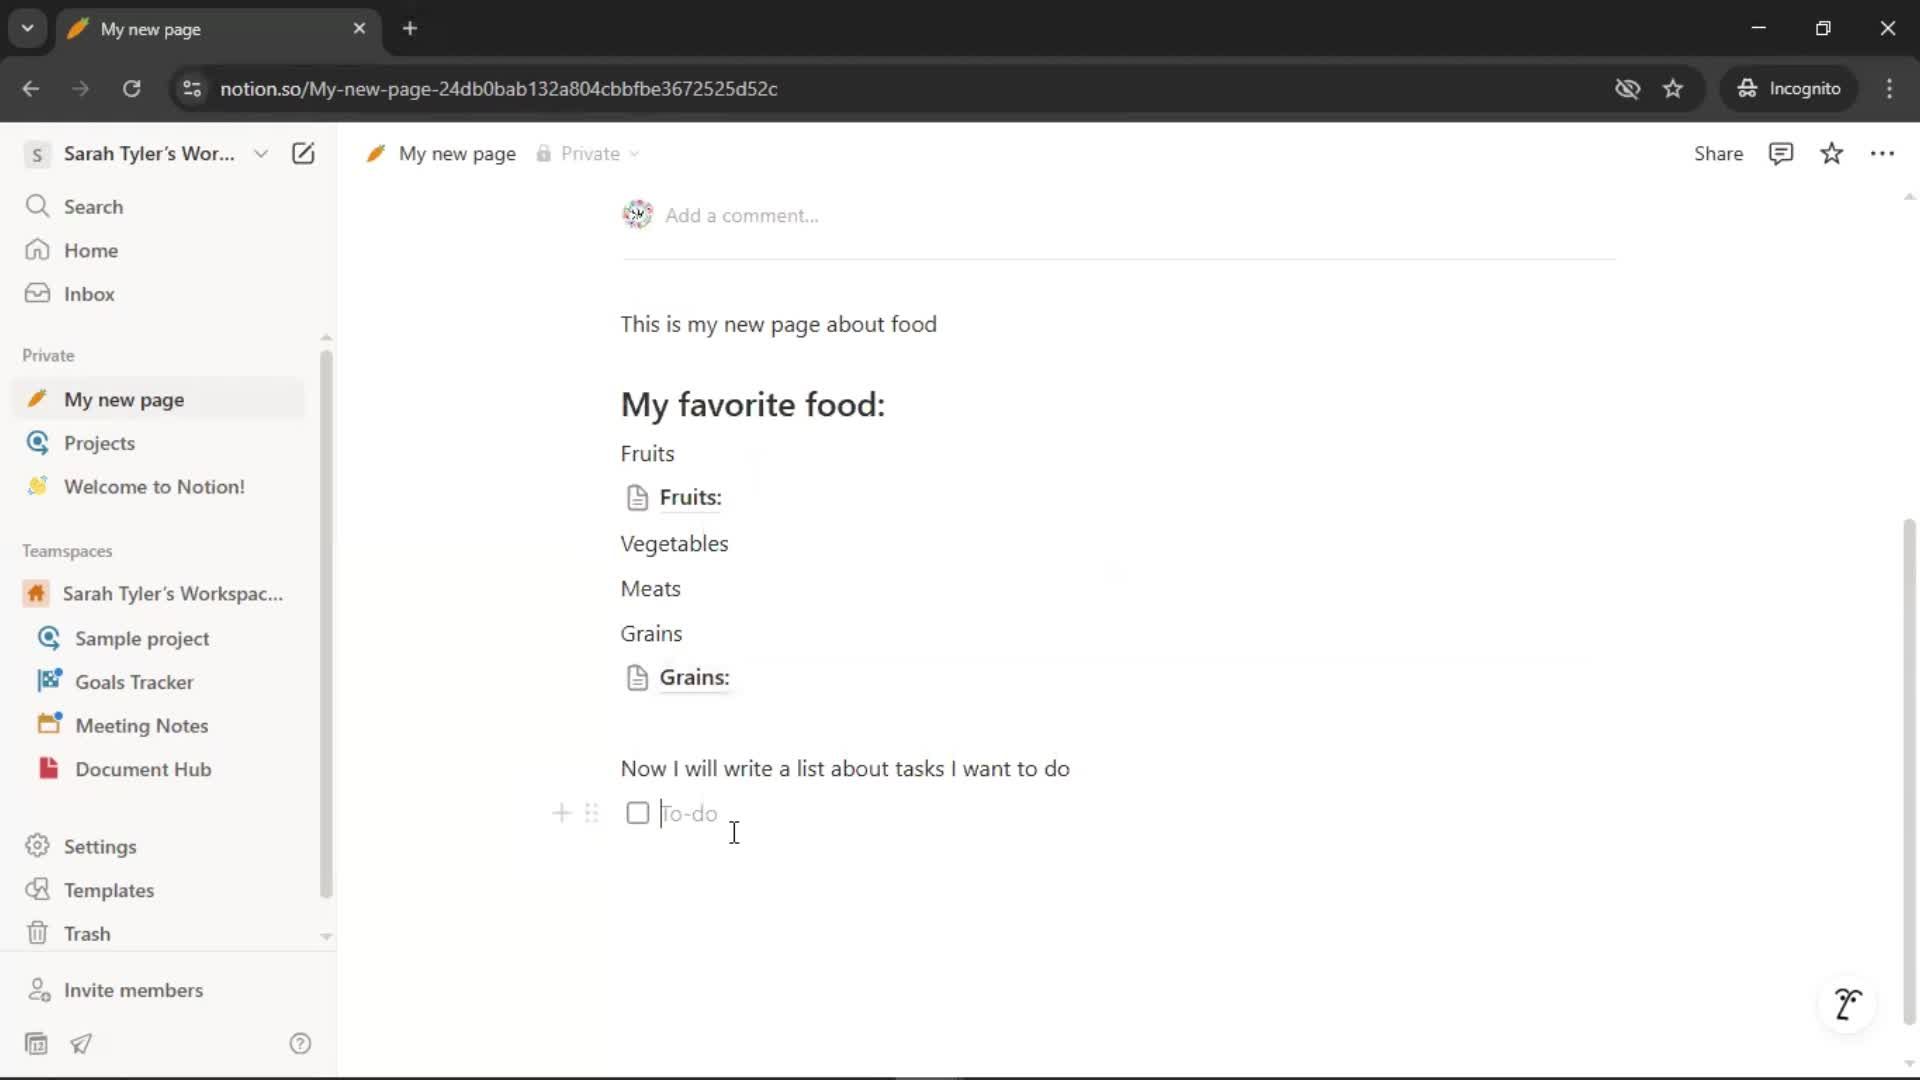
Task: Click the Private section label
Action: [x=48, y=355]
